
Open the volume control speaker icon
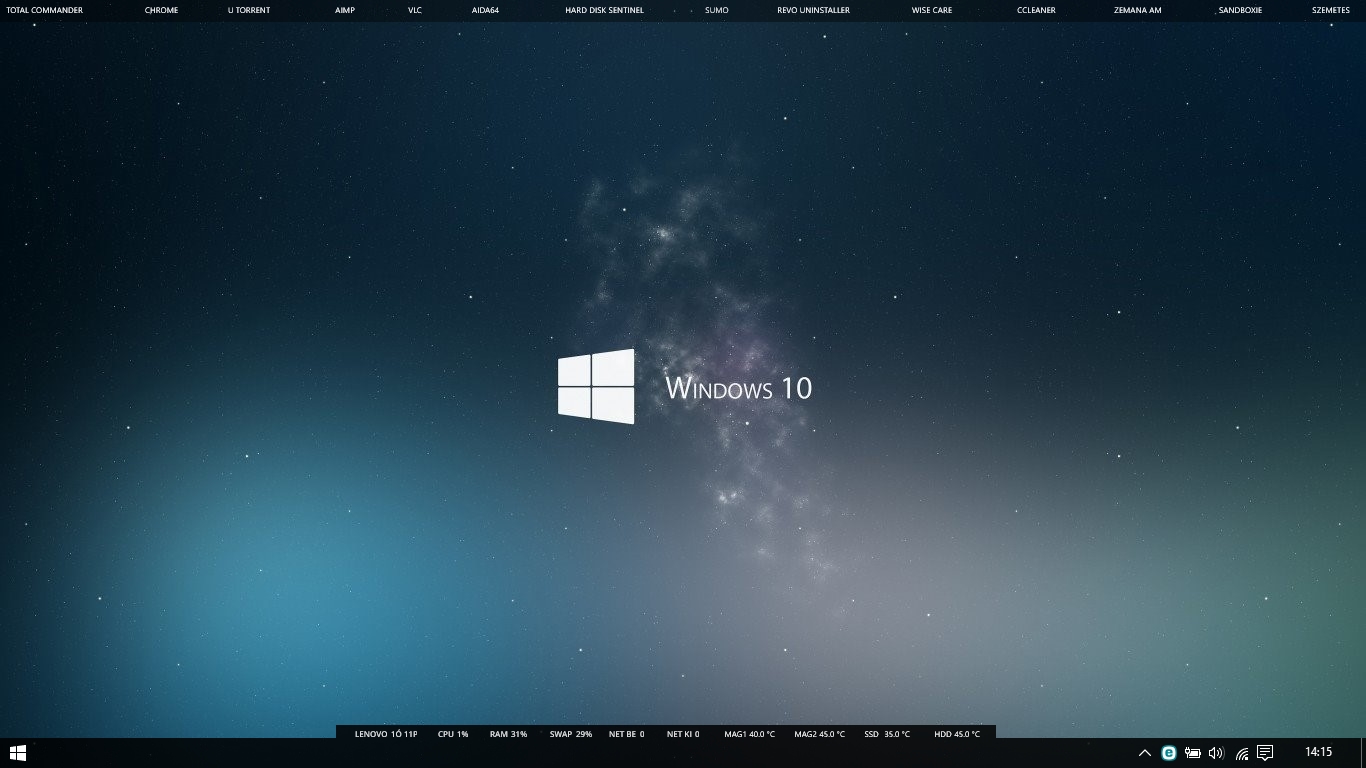[x=1216, y=753]
